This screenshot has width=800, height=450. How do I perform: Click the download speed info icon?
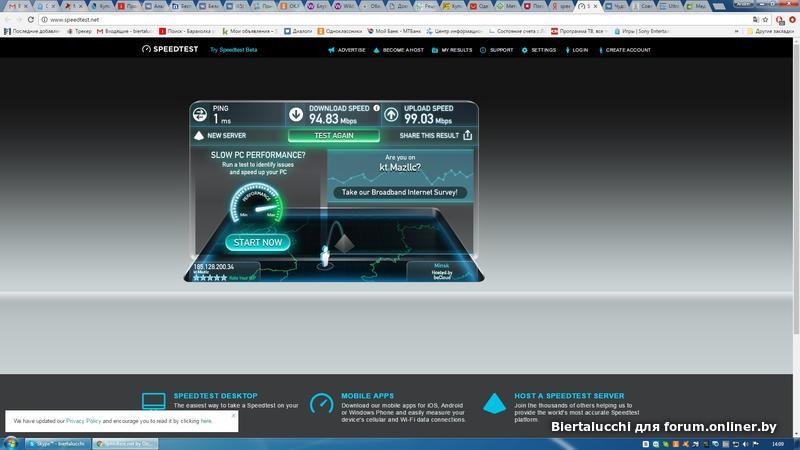click(x=377, y=108)
